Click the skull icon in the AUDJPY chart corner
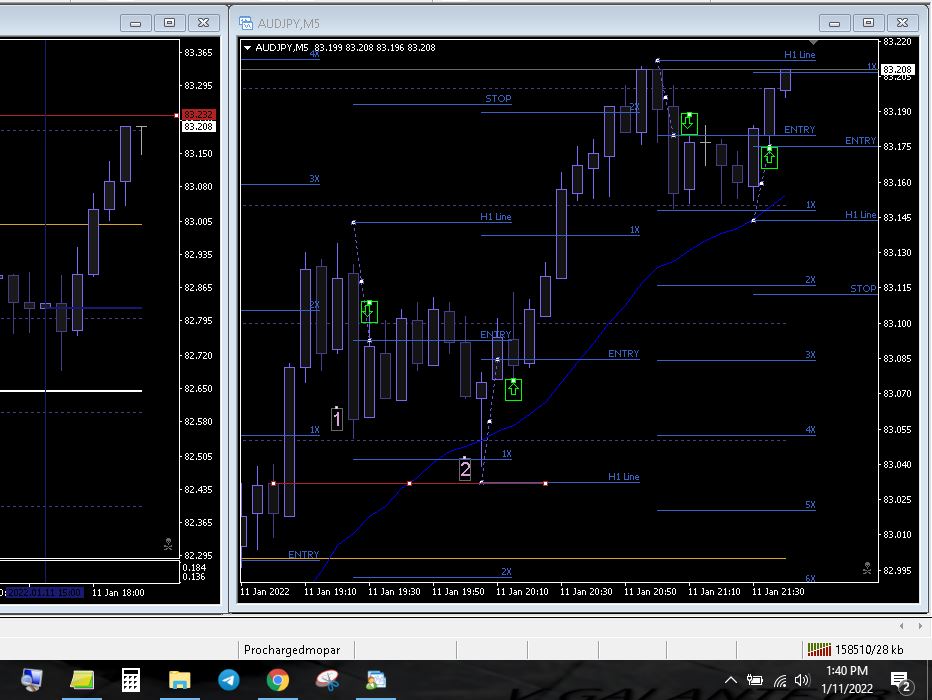This screenshot has height=700, width=932. tap(866, 568)
